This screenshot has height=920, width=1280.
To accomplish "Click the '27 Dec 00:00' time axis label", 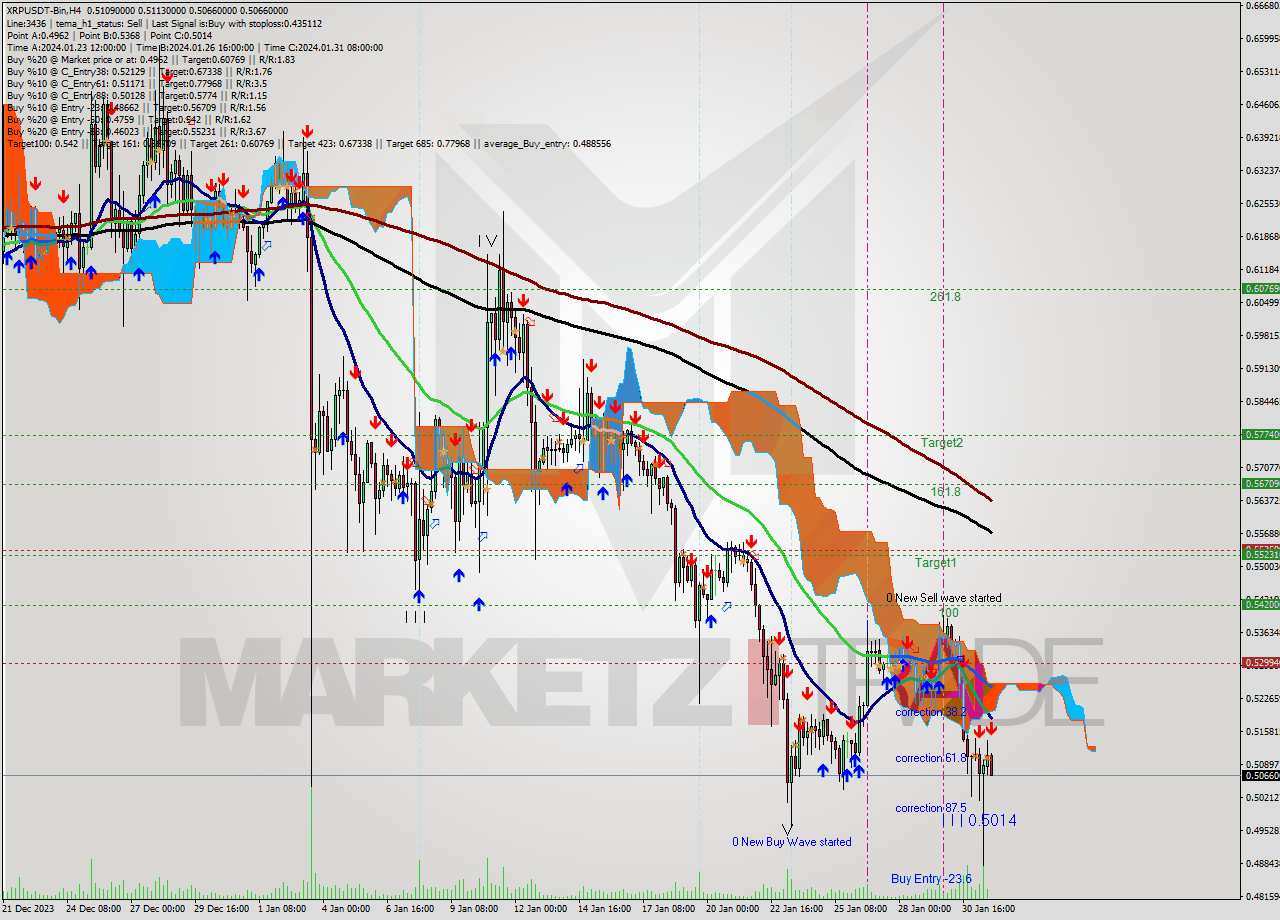I will coord(157,909).
